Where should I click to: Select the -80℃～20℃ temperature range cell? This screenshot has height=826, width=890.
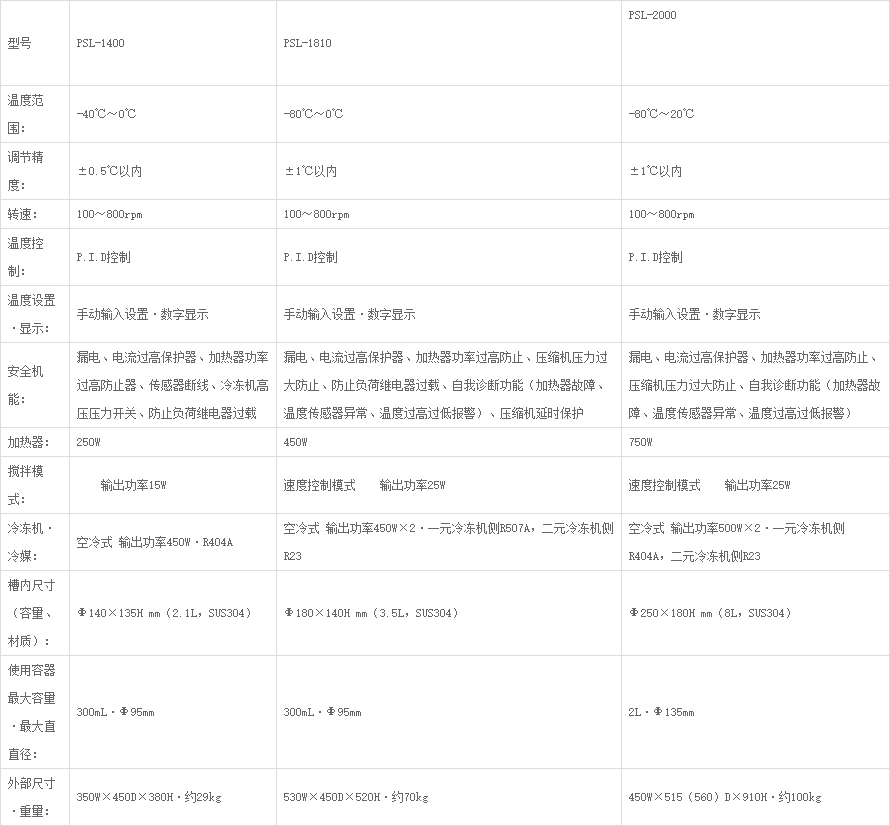click(661, 114)
